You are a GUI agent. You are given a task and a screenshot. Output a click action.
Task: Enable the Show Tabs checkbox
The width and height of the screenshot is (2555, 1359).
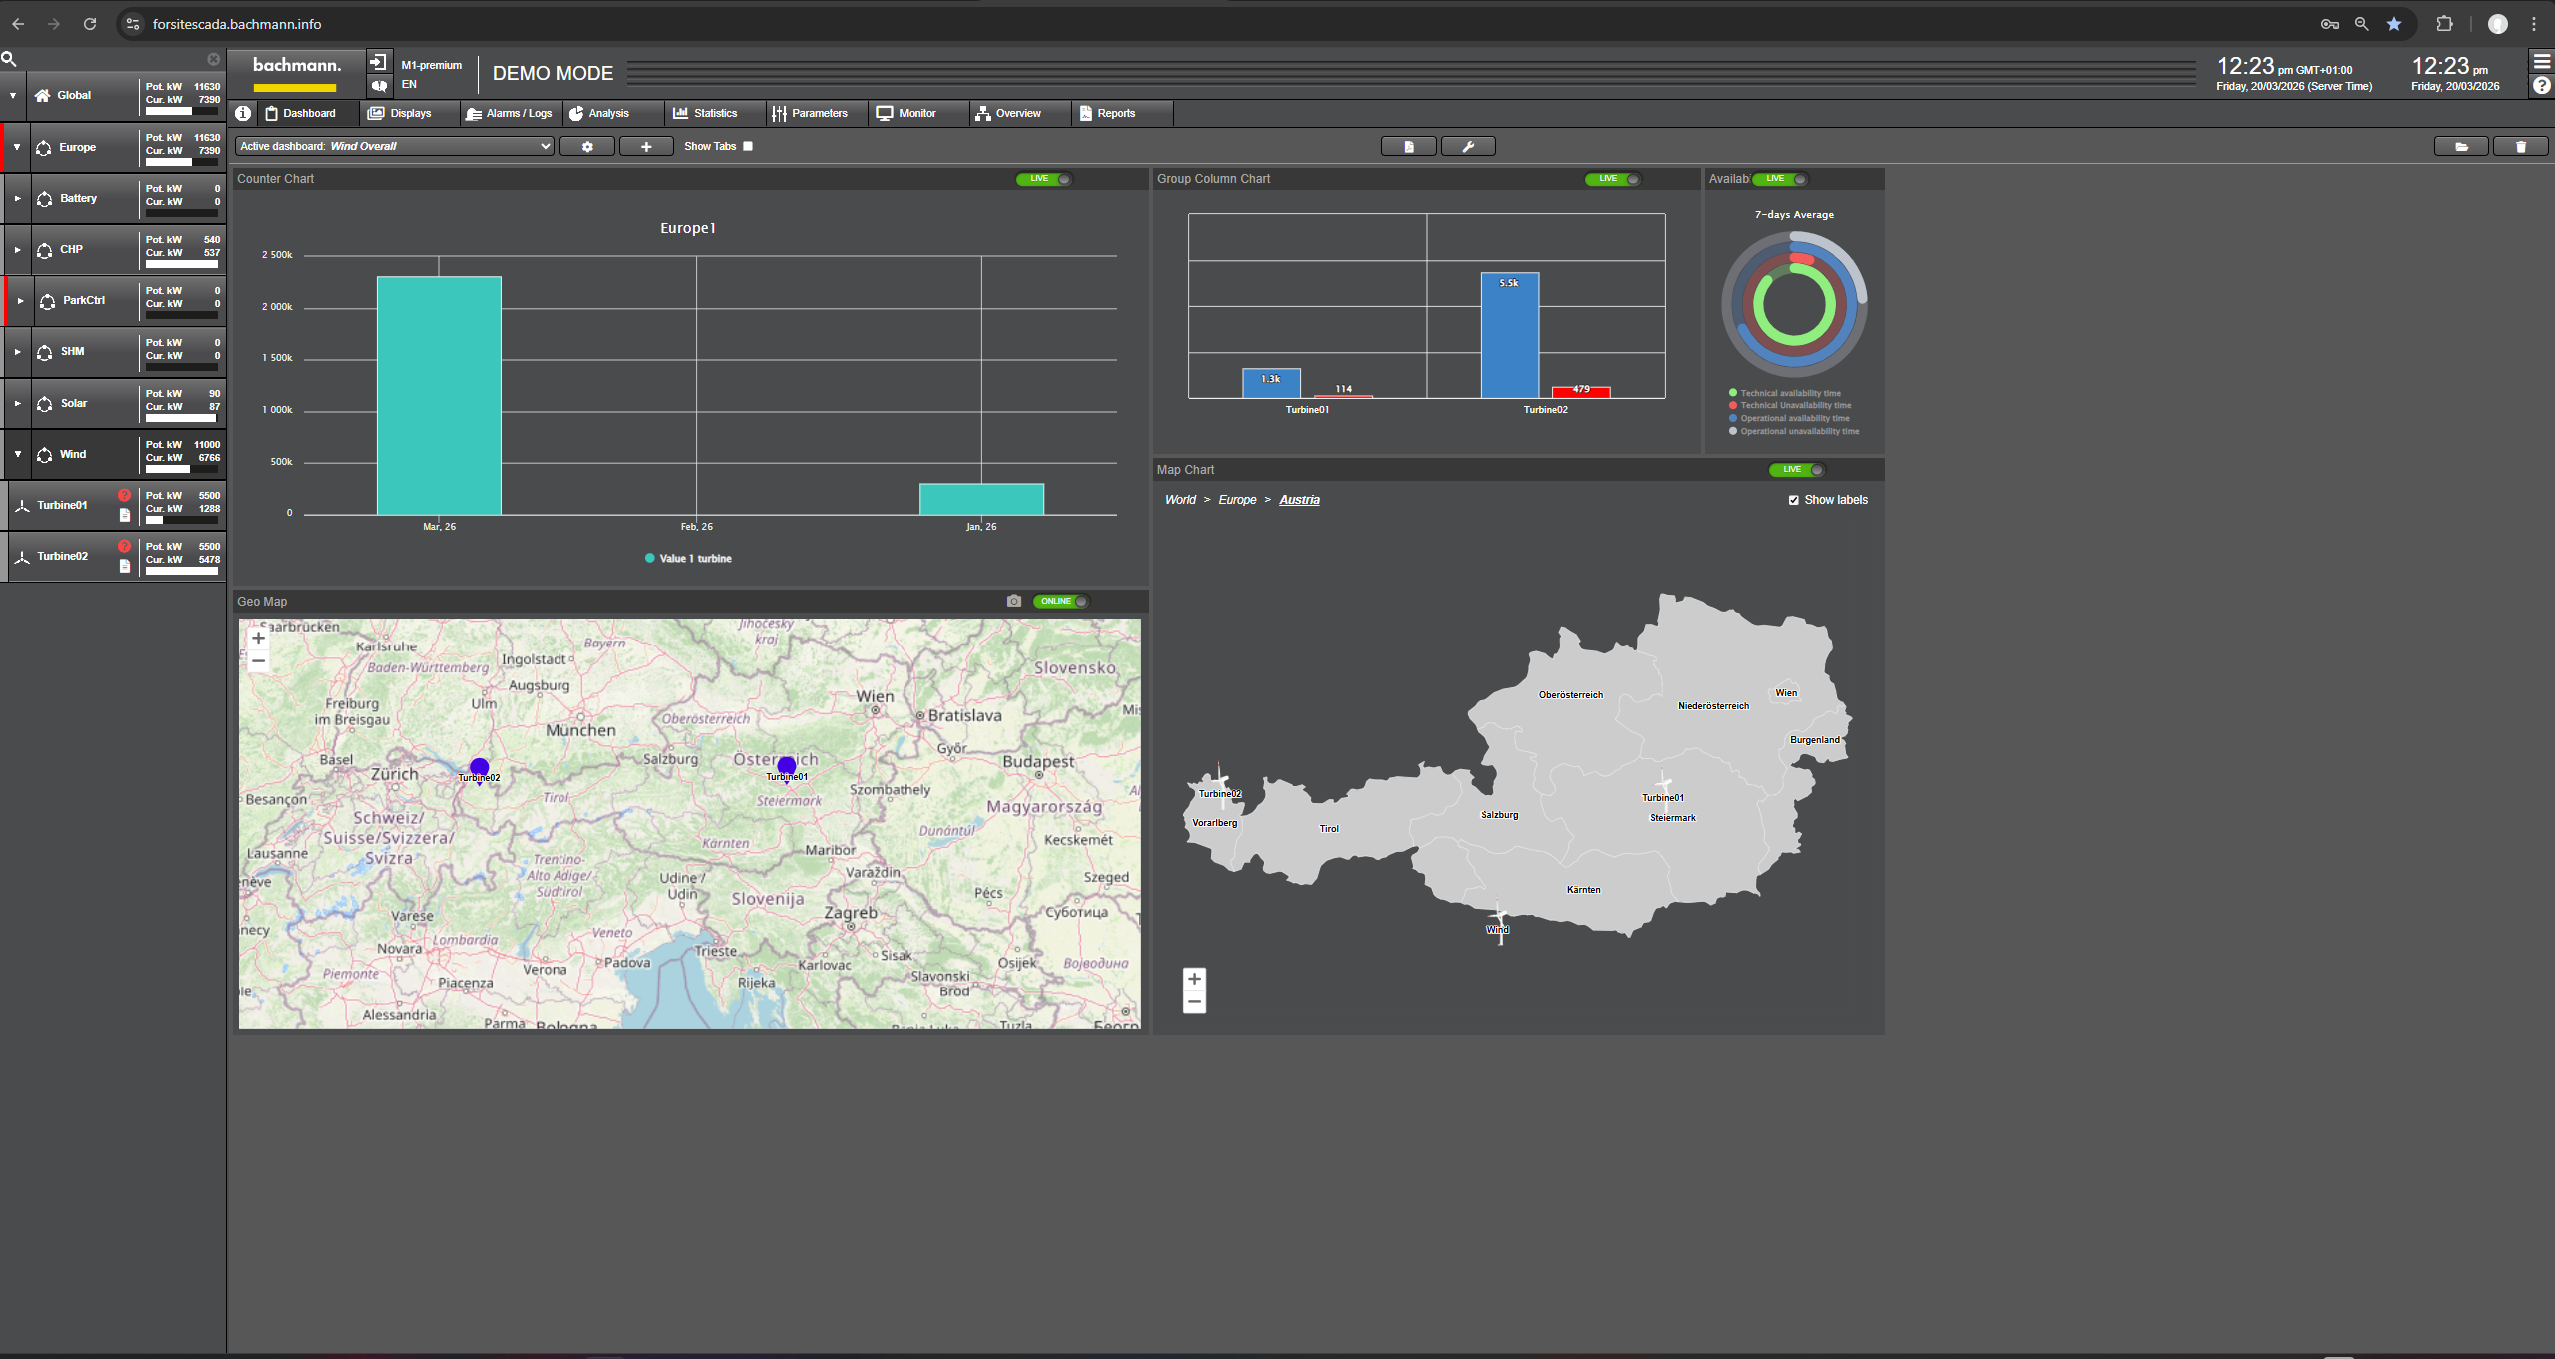click(x=748, y=146)
